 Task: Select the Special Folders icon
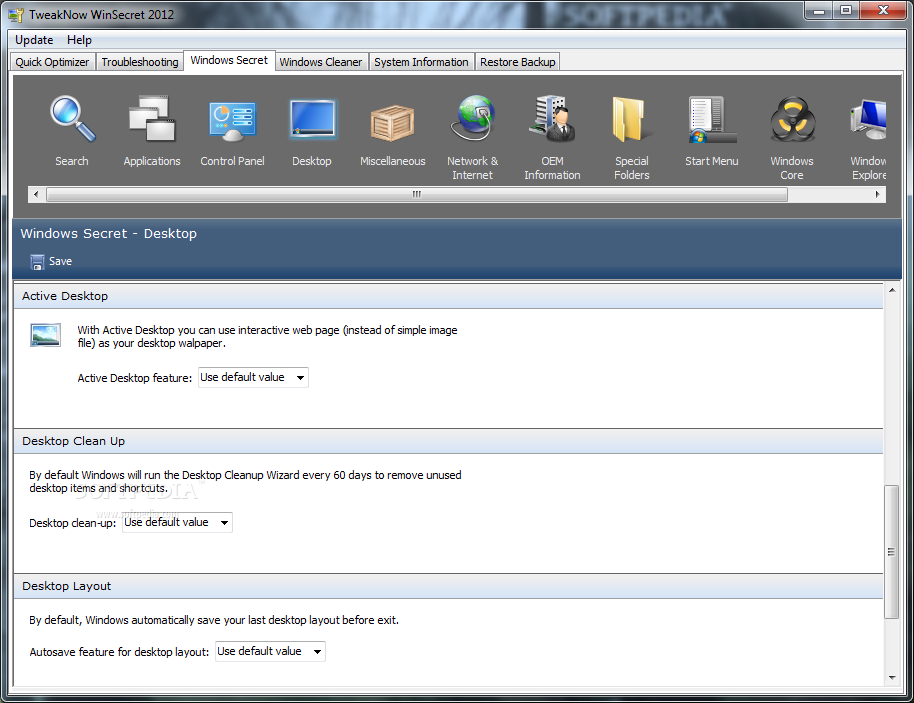(631, 119)
